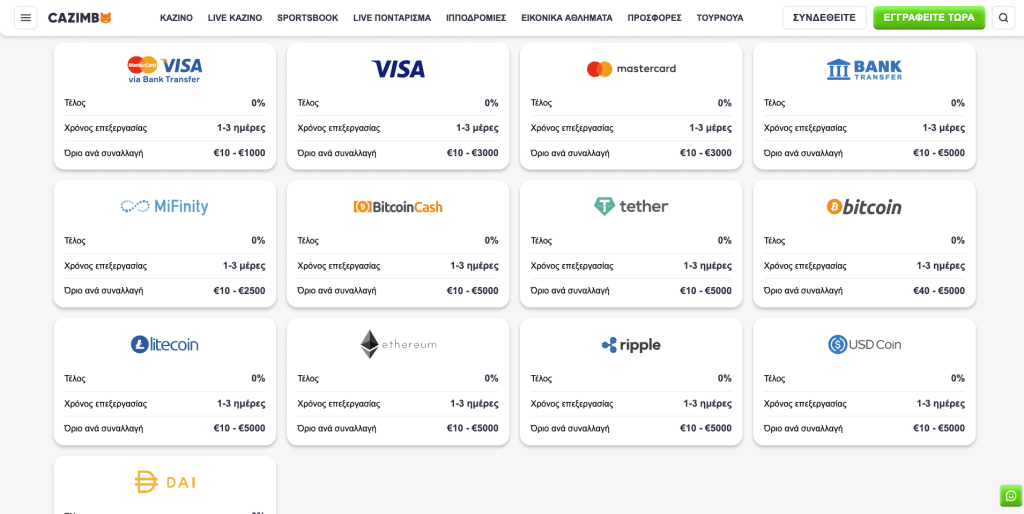Select the Tether payment logo
The height and width of the screenshot is (514, 1024).
pyautogui.click(x=631, y=206)
